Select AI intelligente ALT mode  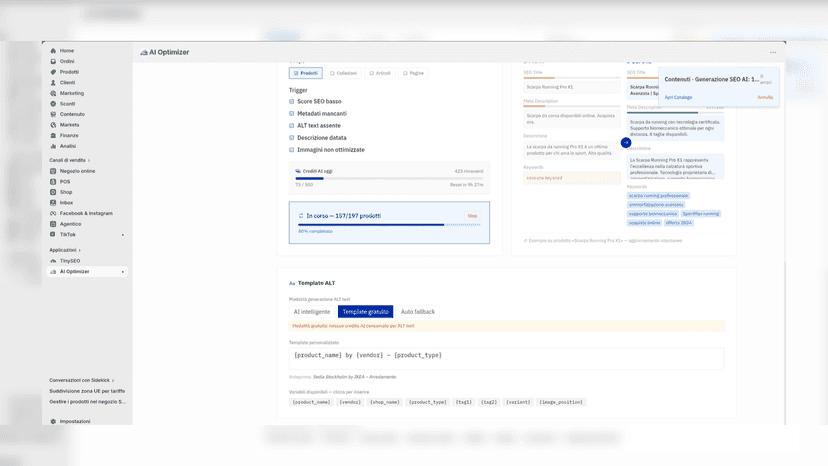click(312, 312)
